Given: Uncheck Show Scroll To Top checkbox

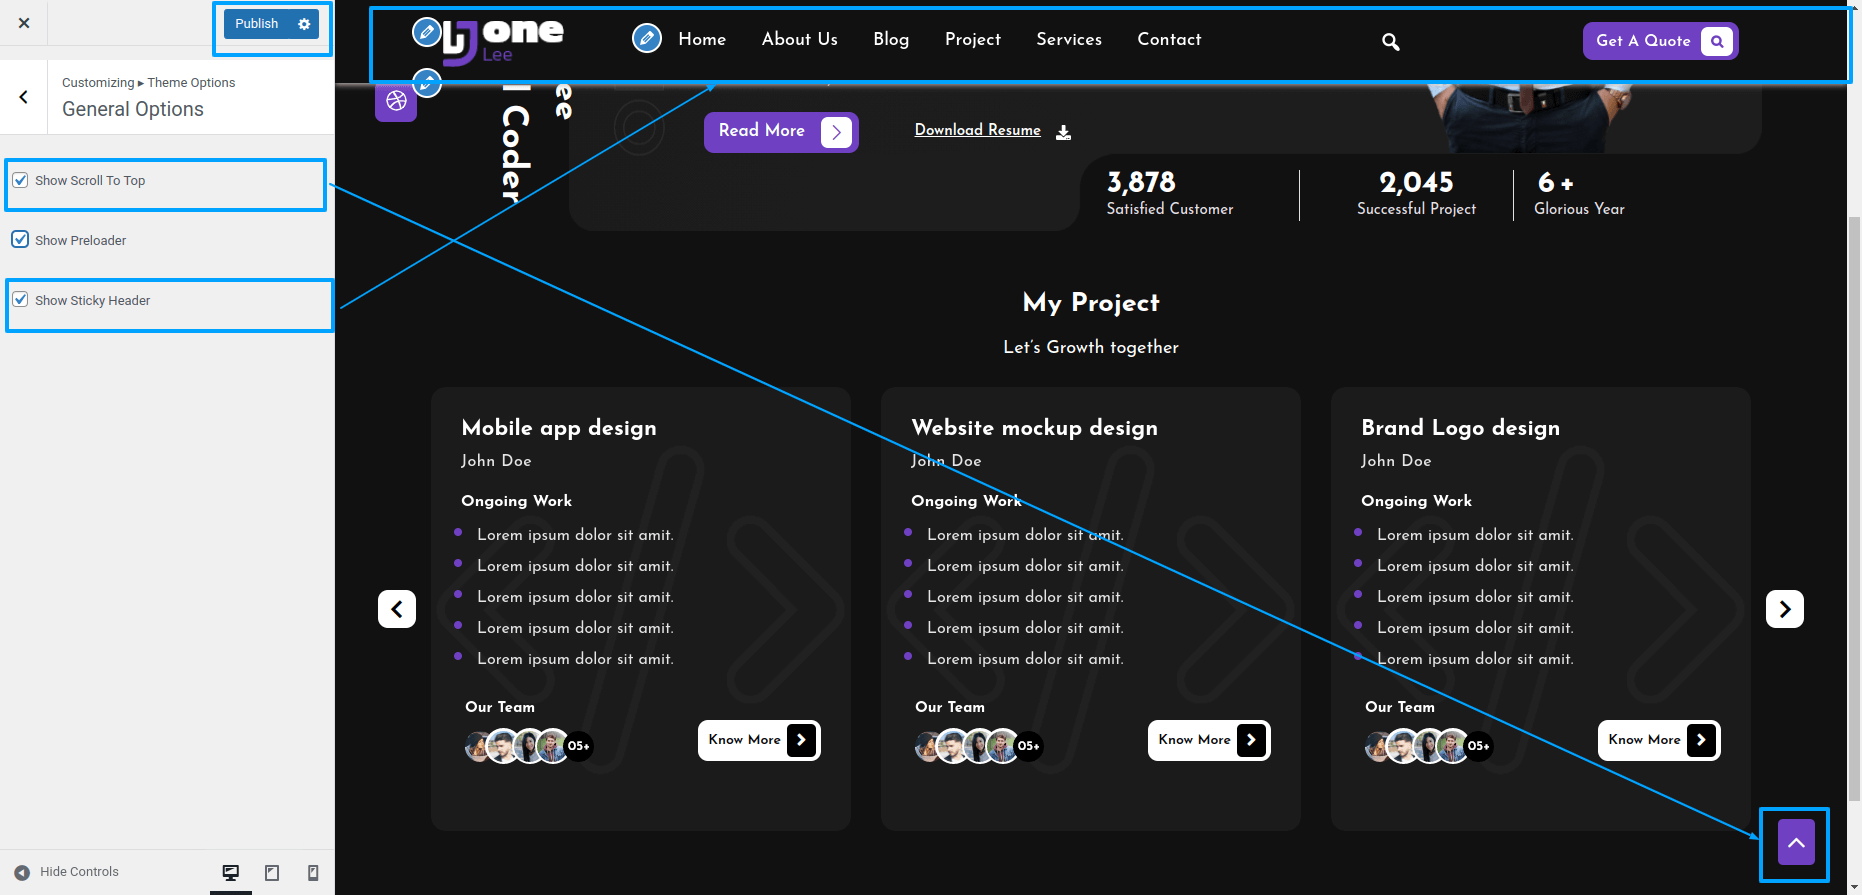Looking at the screenshot, I should coord(20,180).
